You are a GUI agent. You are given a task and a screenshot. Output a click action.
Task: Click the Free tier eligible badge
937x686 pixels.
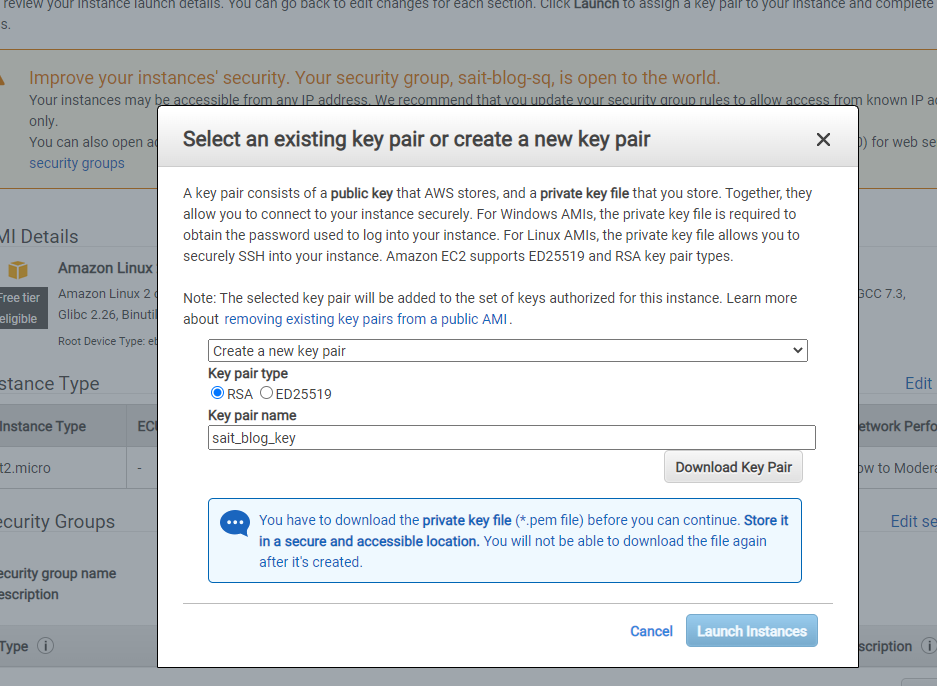pyautogui.click(x=20, y=308)
